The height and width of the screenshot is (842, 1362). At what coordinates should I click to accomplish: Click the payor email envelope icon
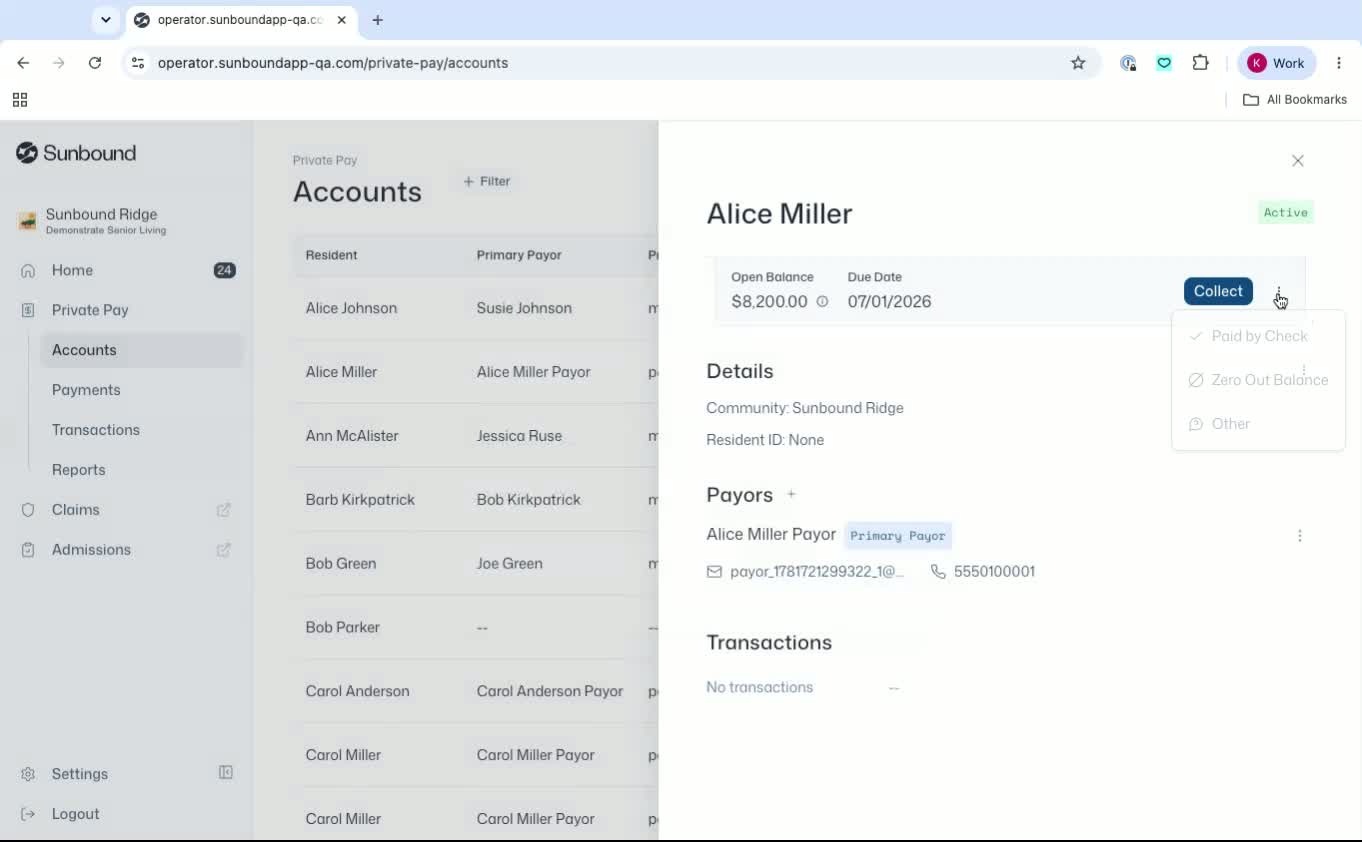[714, 572]
